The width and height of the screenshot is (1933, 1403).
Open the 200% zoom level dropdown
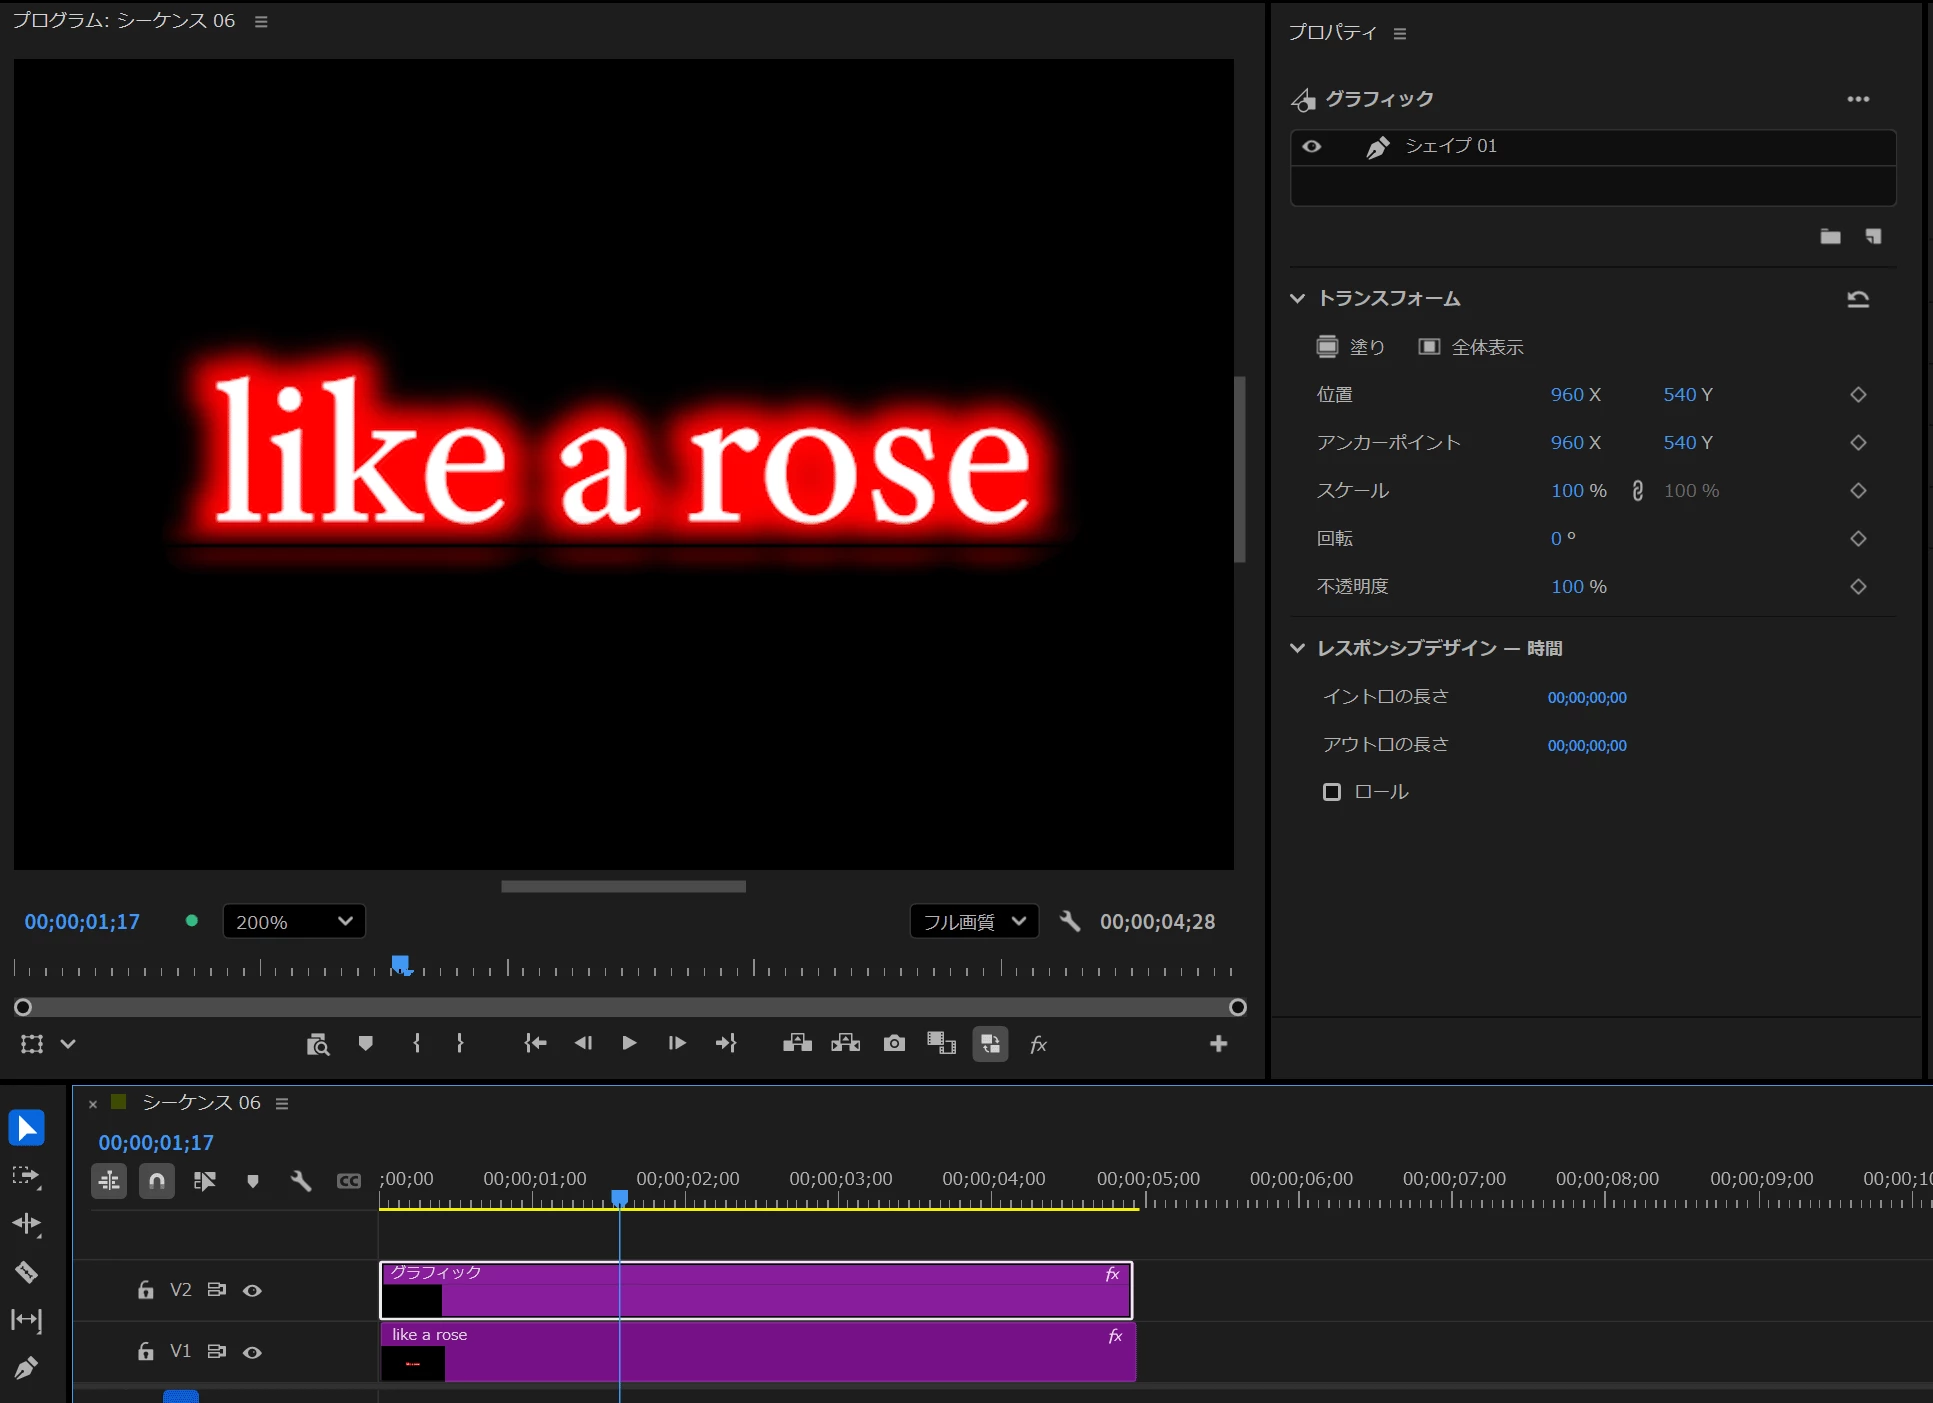[x=294, y=921]
